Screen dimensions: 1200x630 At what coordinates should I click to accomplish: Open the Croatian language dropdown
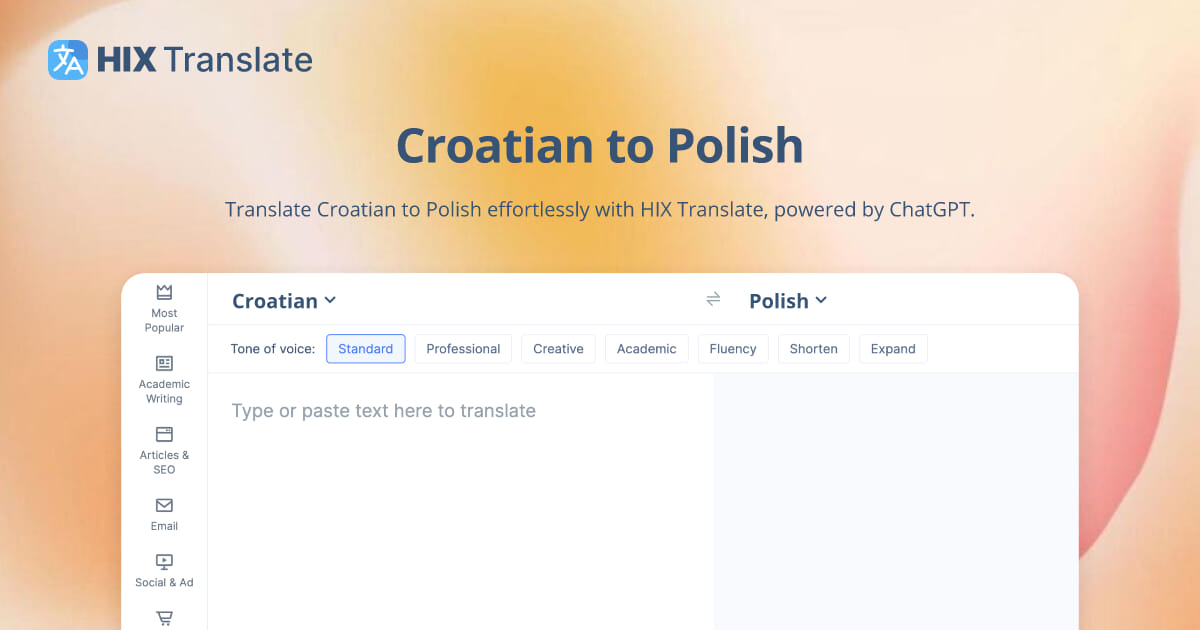(x=283, y=300)
